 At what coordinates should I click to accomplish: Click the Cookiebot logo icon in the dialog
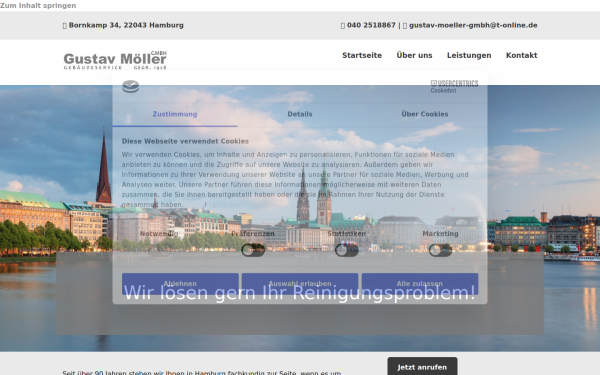pyautogui.click(x=130, y=86)
